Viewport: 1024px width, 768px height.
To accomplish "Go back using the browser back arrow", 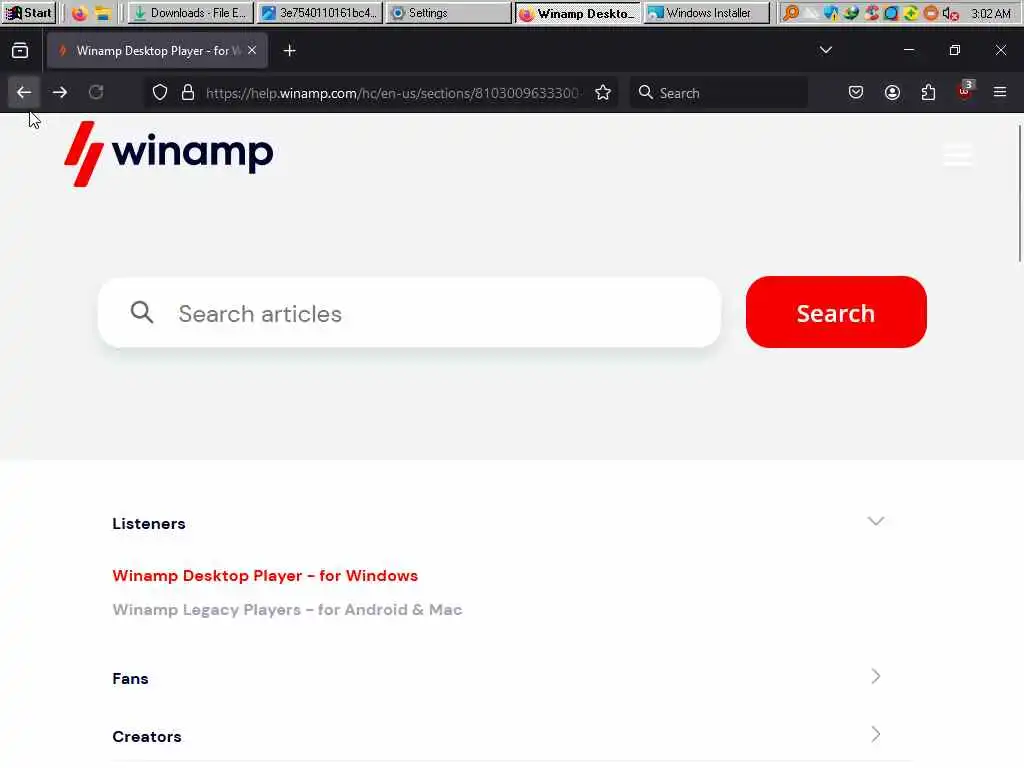I will pyautogui.click(x=24, y=93).
